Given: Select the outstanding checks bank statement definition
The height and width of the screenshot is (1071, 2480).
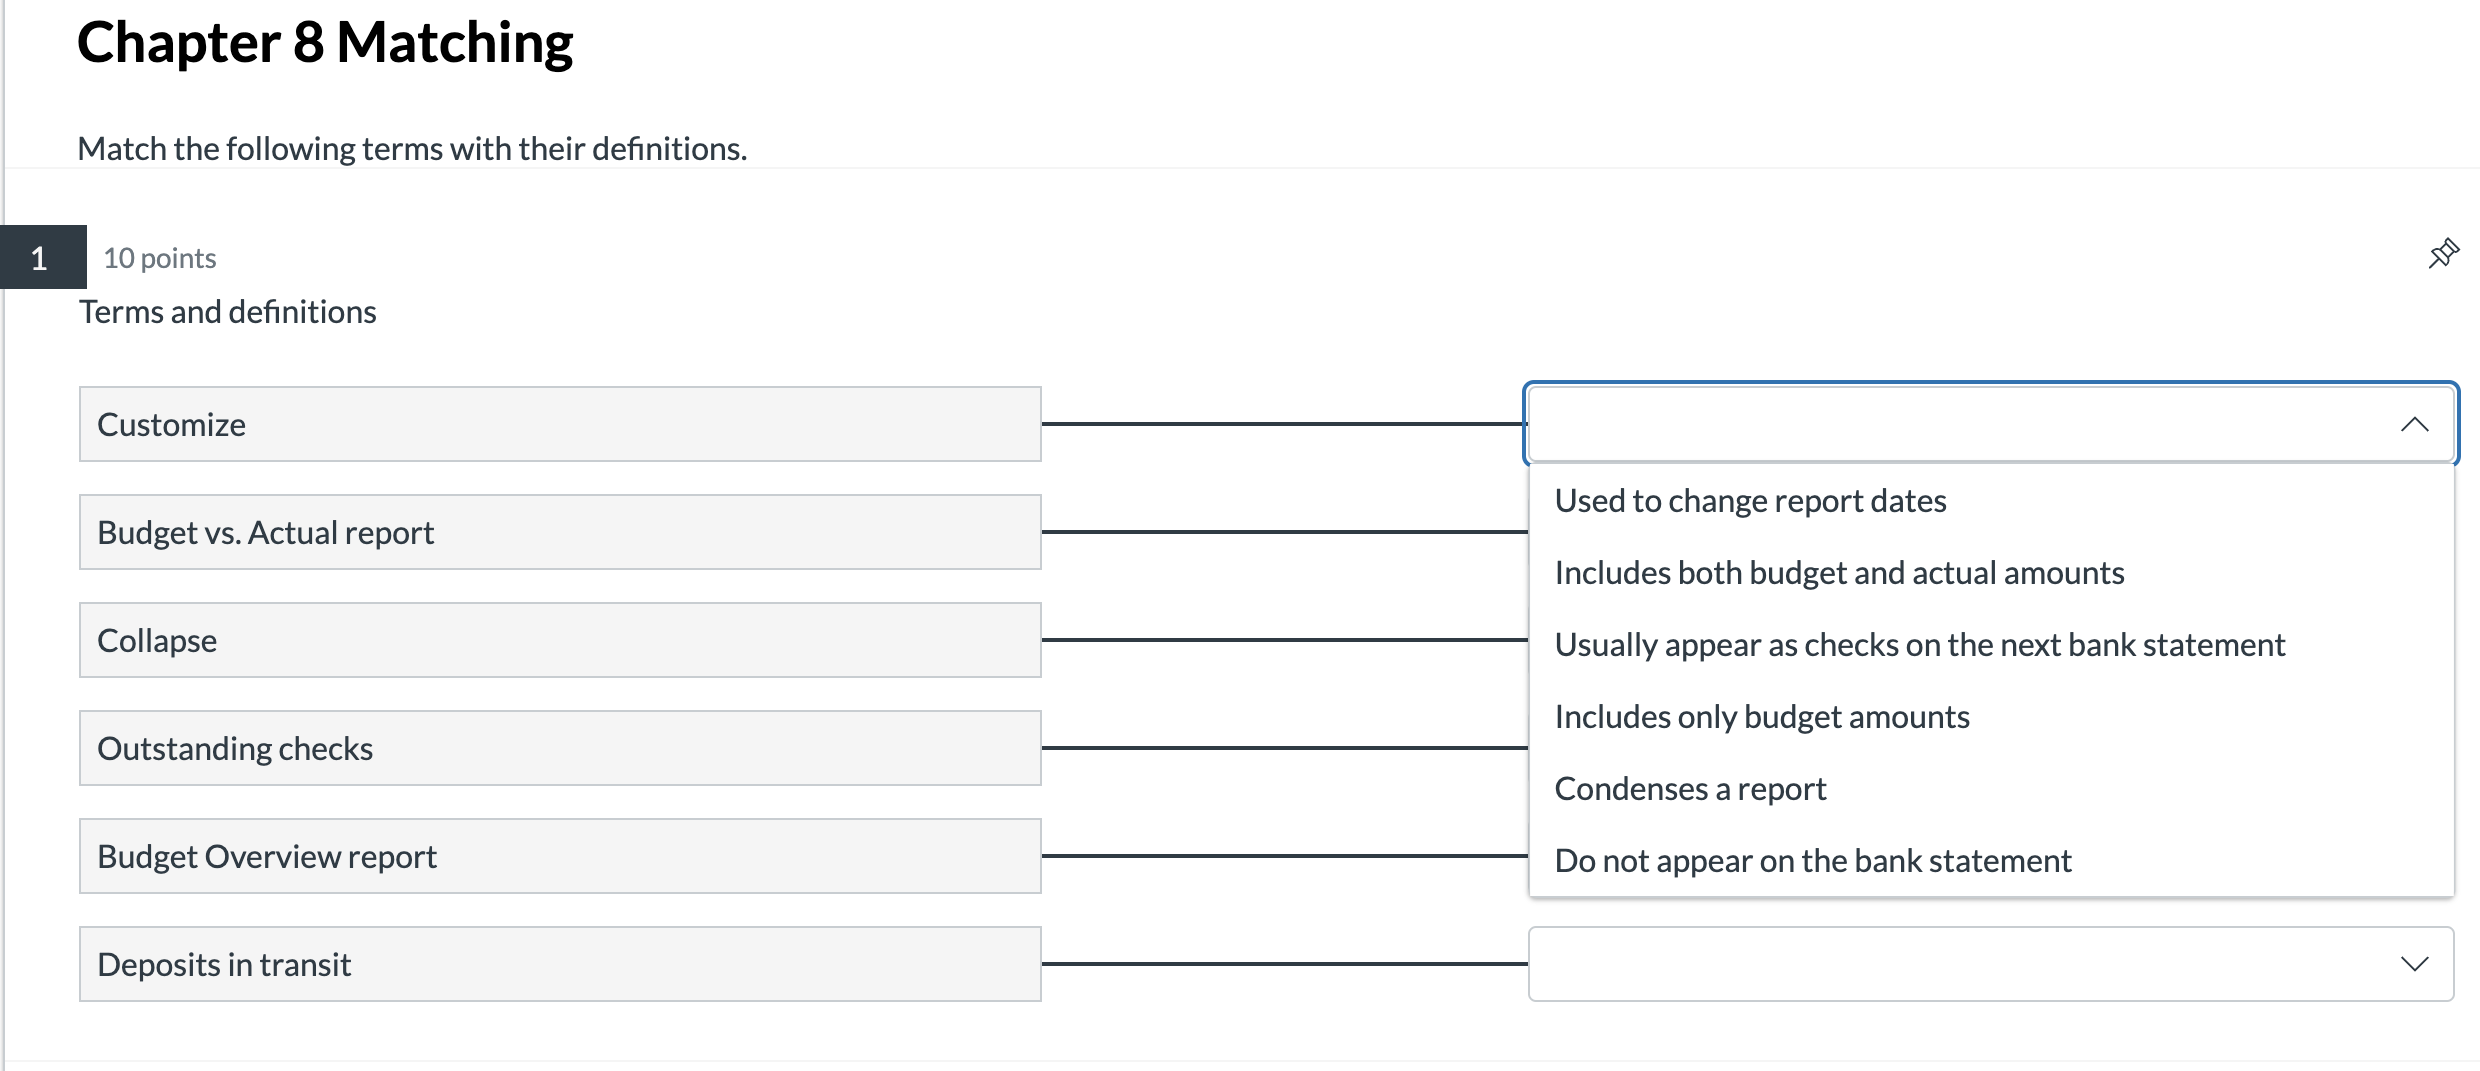Looking at the screenshot, I should [x=1920, y=644].
